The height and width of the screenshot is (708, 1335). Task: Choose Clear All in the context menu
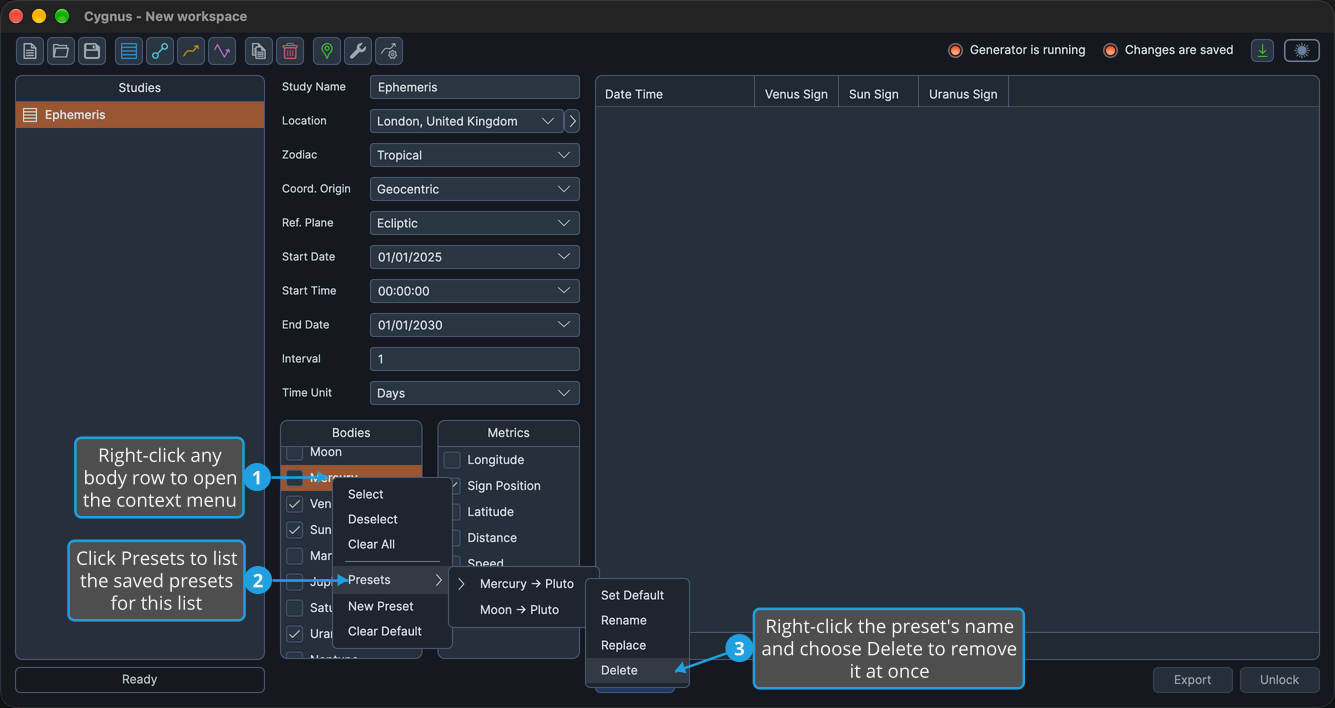392,544
